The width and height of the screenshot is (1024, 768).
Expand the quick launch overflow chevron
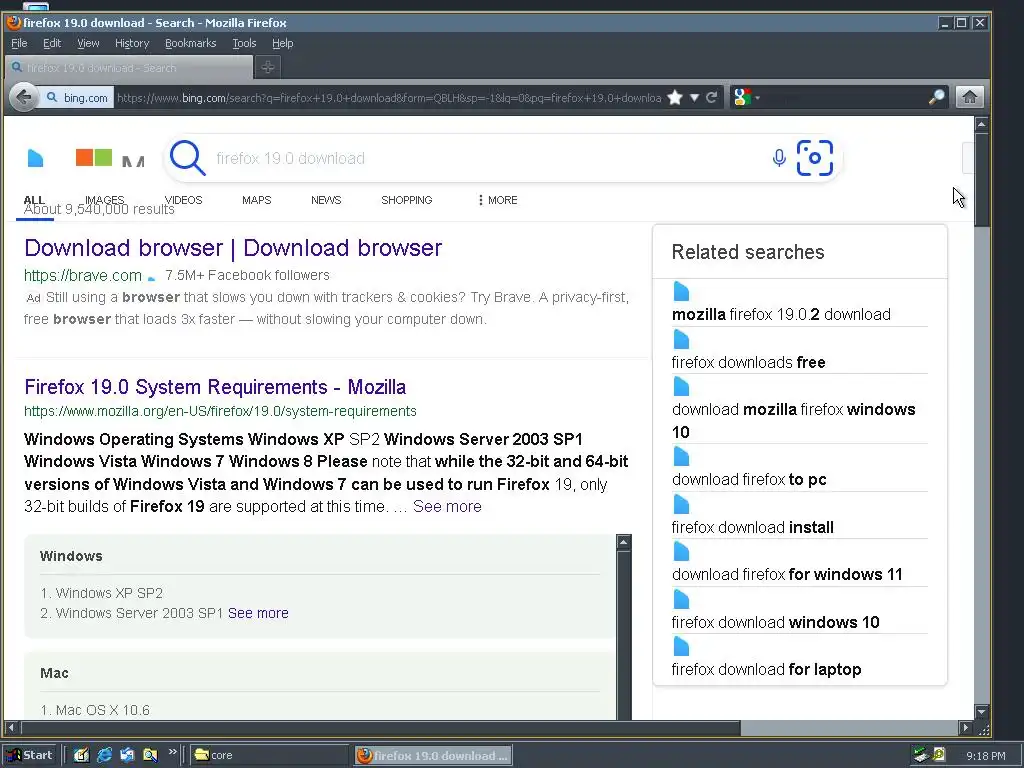[x=172, y=752]
